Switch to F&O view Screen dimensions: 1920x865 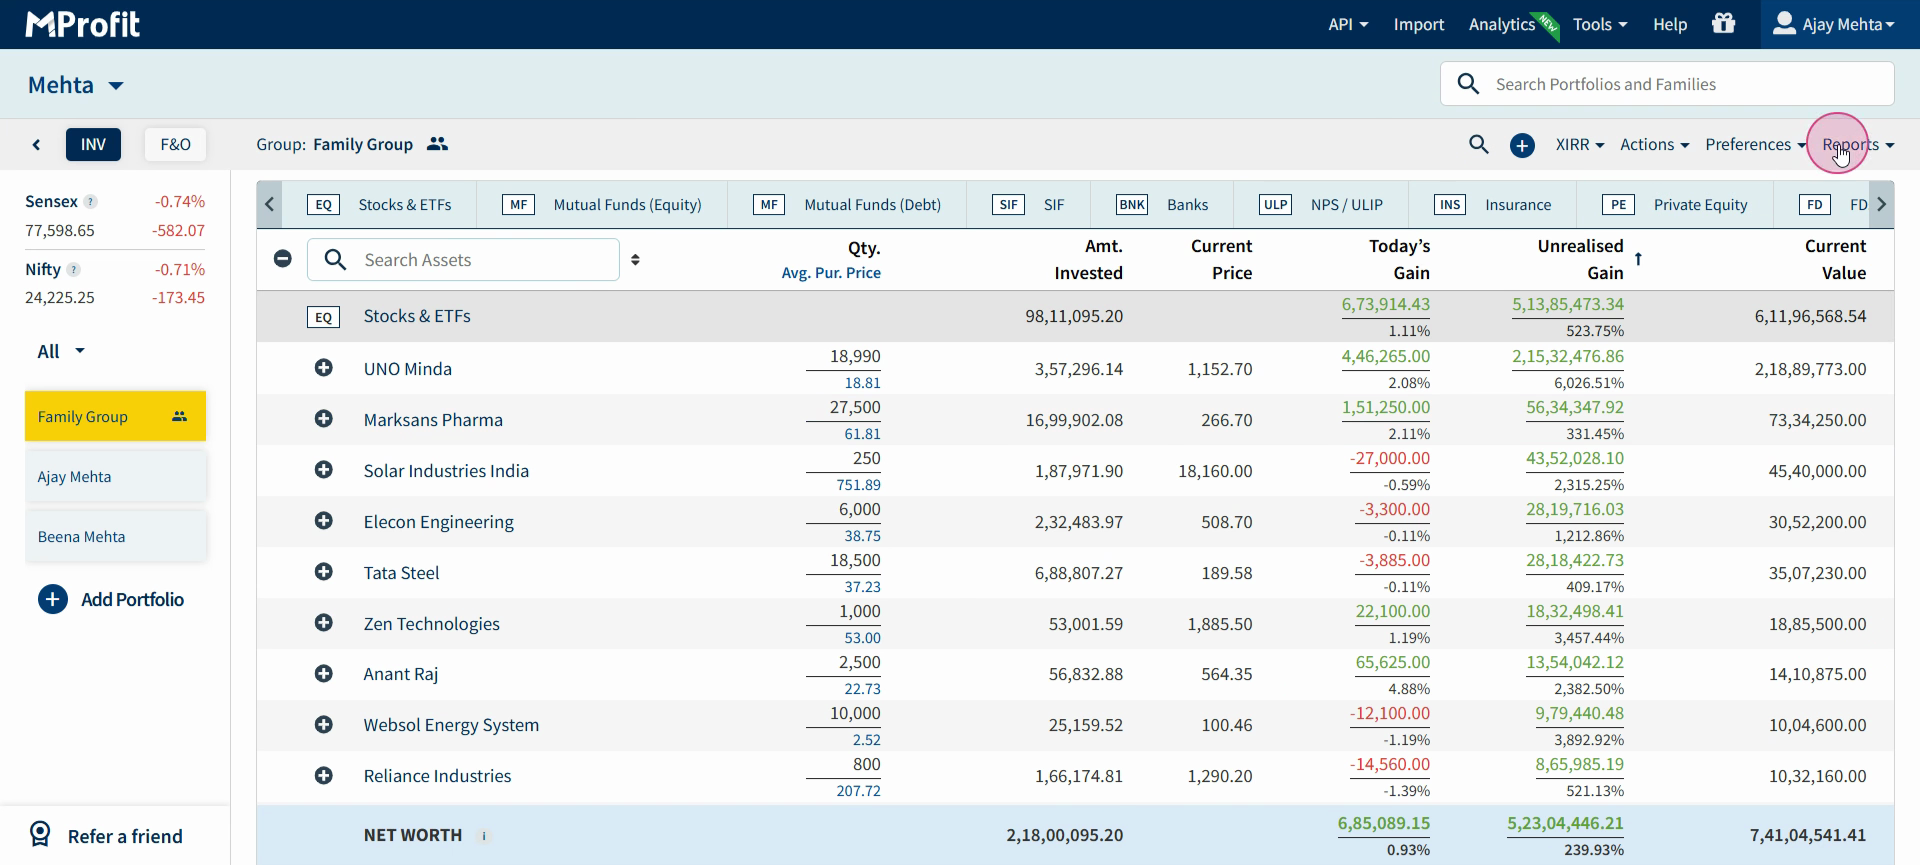175,145
